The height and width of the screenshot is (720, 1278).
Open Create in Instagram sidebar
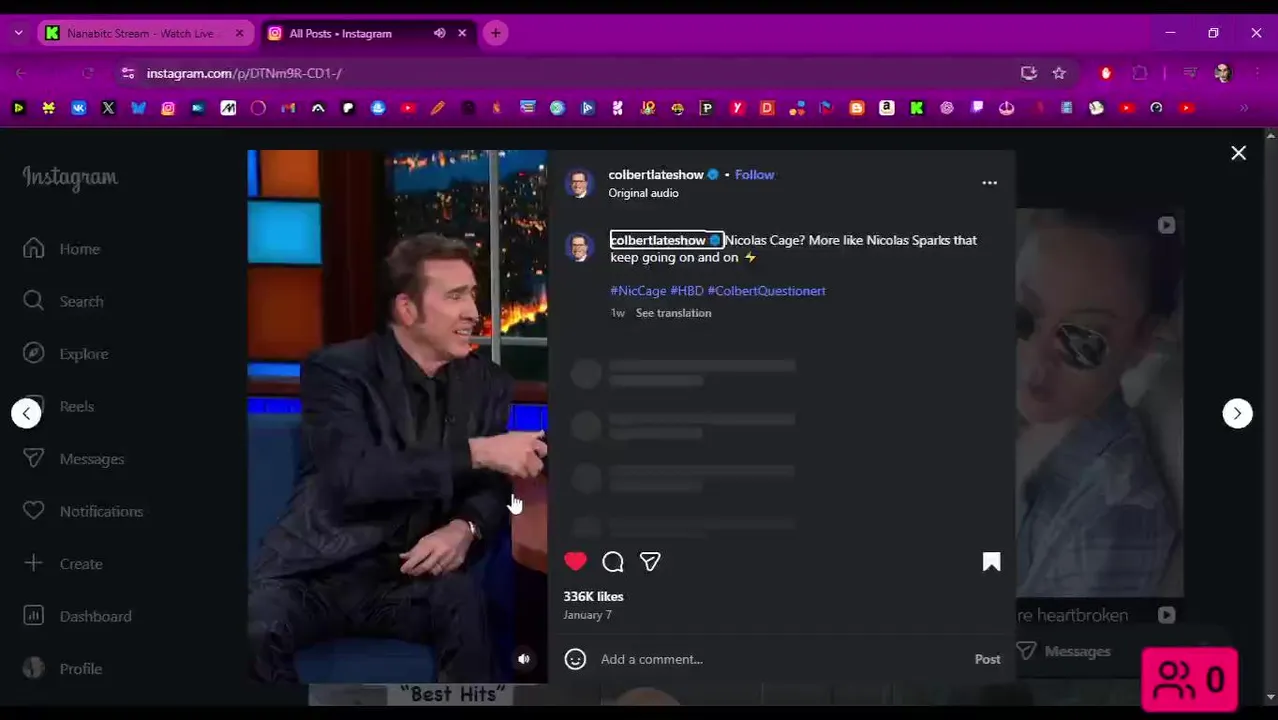63,564
